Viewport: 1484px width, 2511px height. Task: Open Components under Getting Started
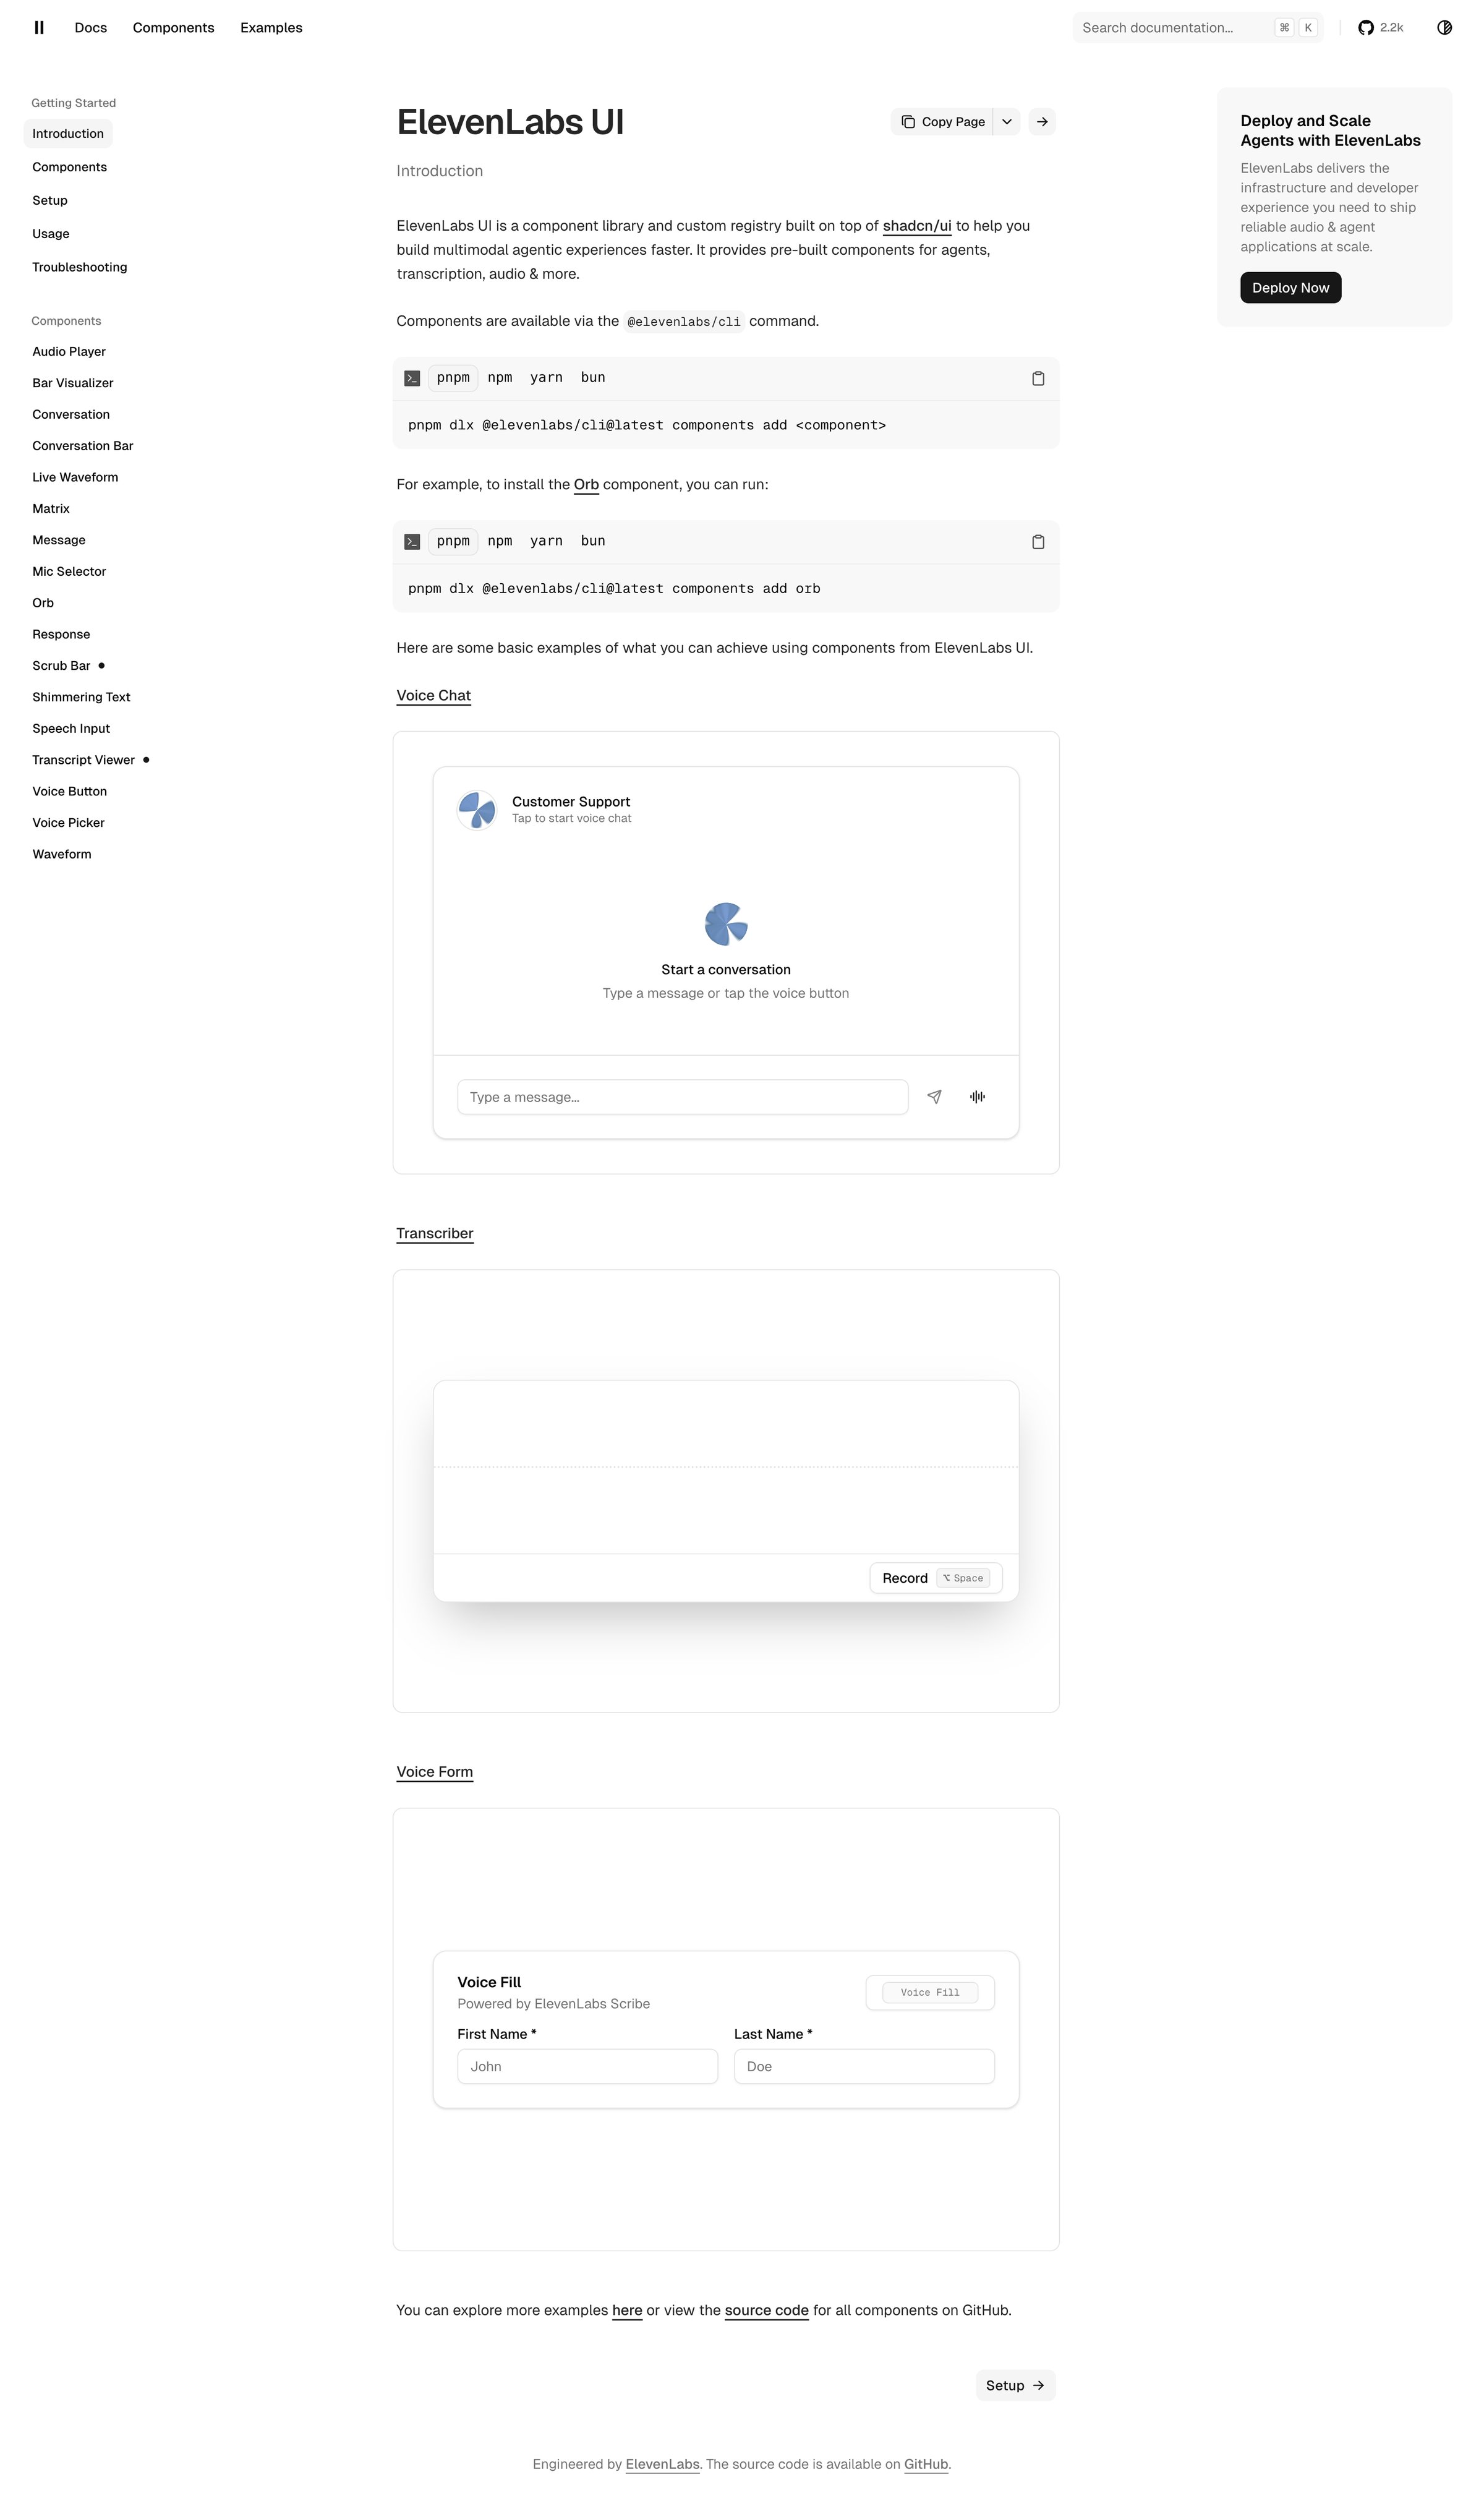pos(70,167)
